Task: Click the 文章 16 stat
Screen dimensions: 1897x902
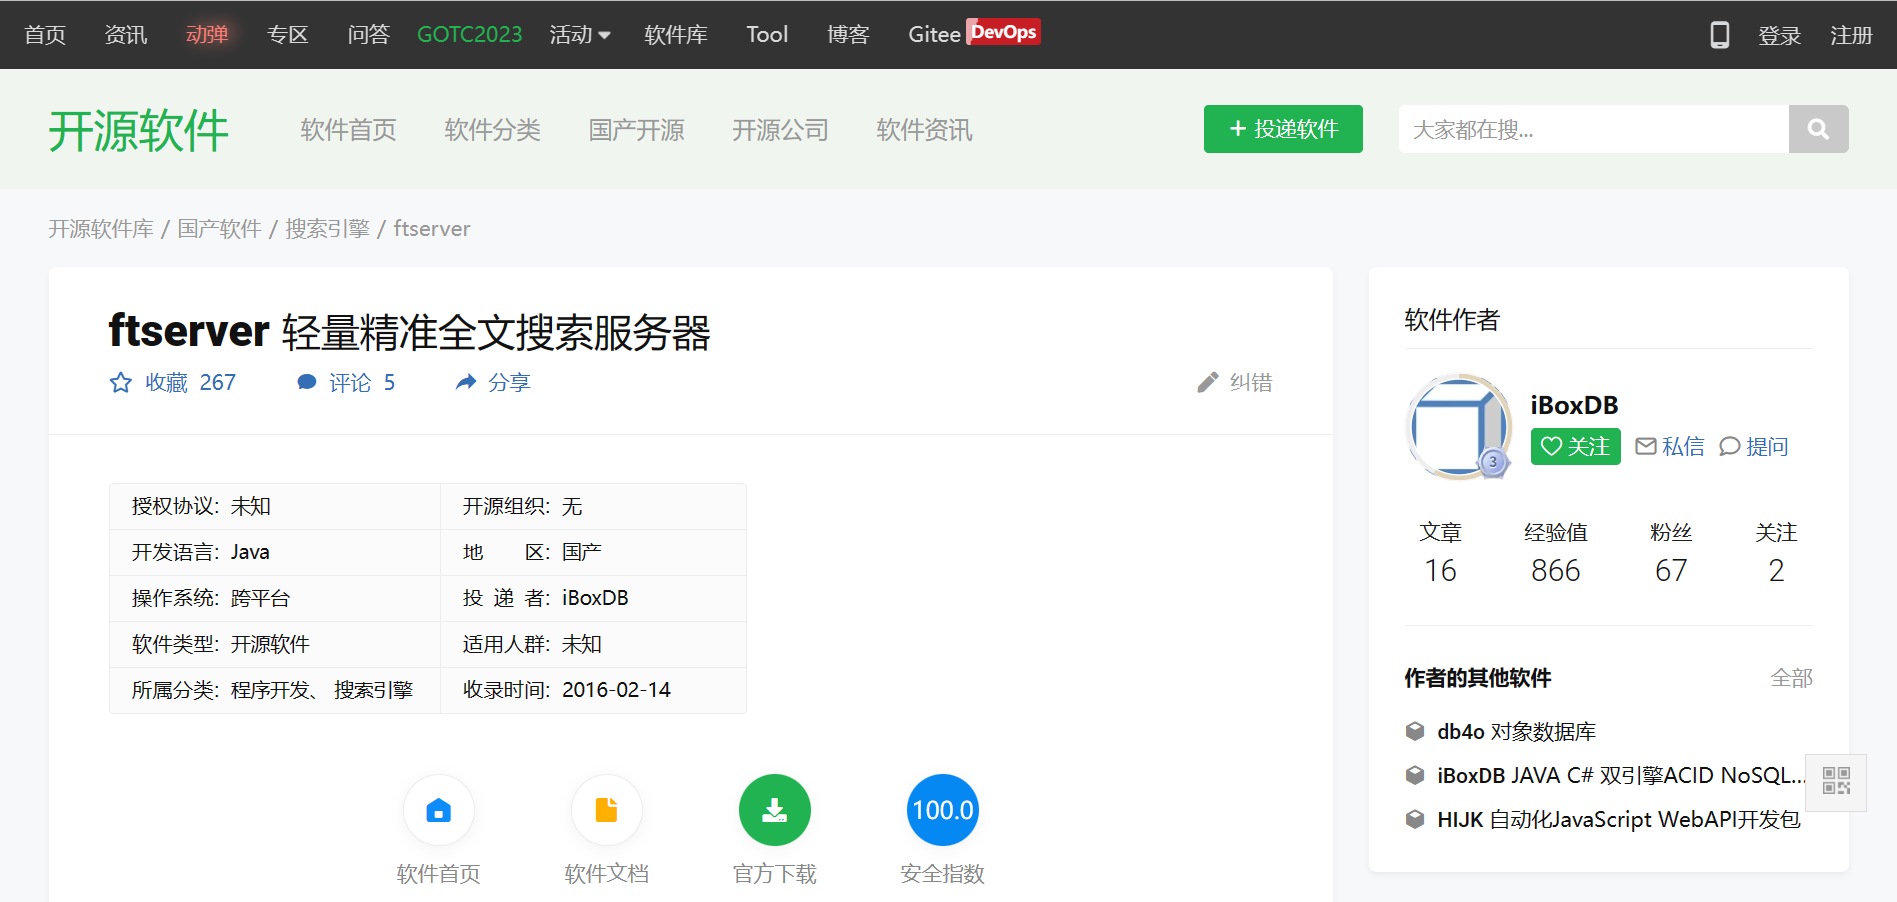Action: tap(1440, 552)
